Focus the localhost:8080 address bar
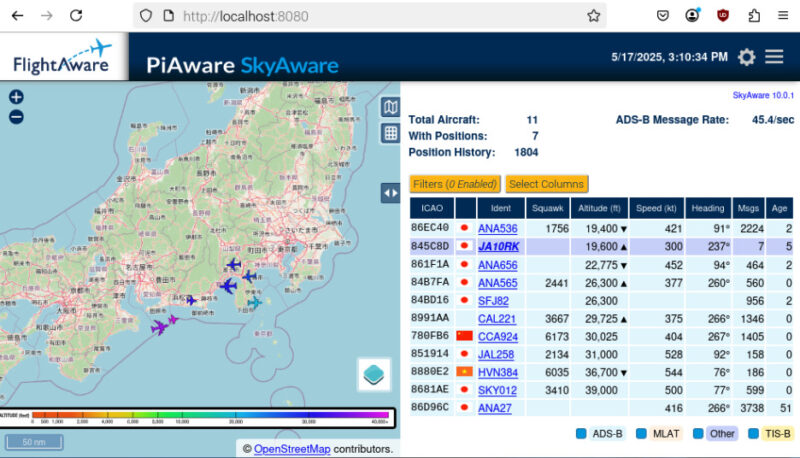 369,16
